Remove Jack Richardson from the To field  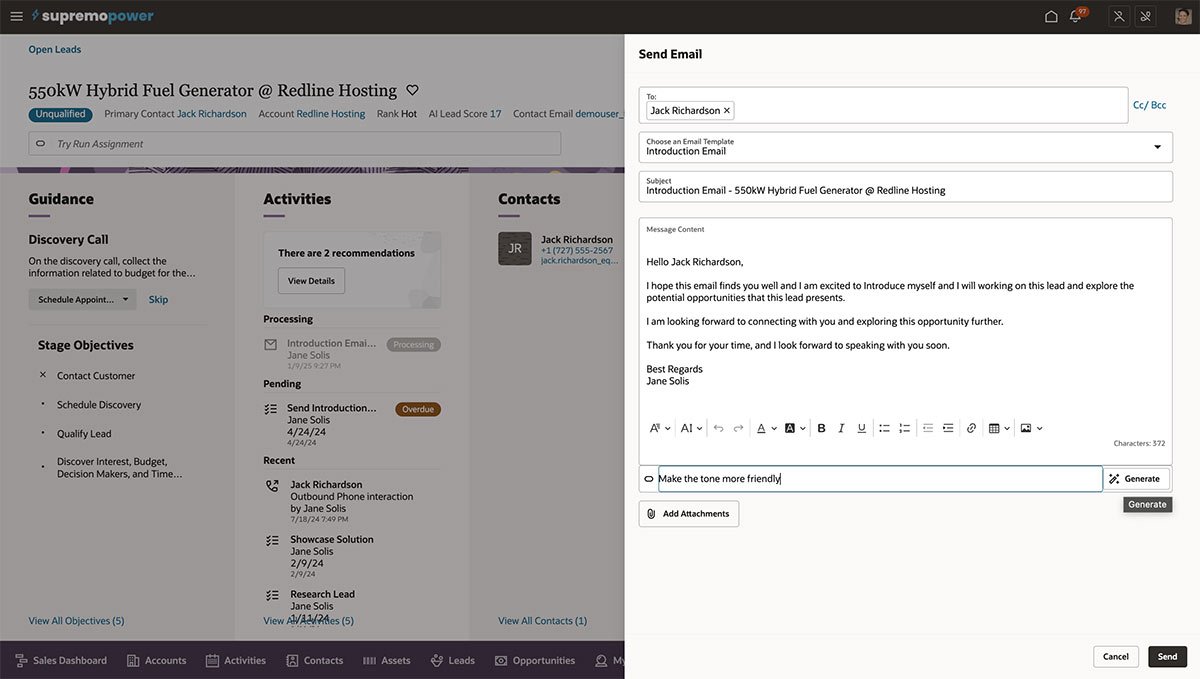coord(727,111)
